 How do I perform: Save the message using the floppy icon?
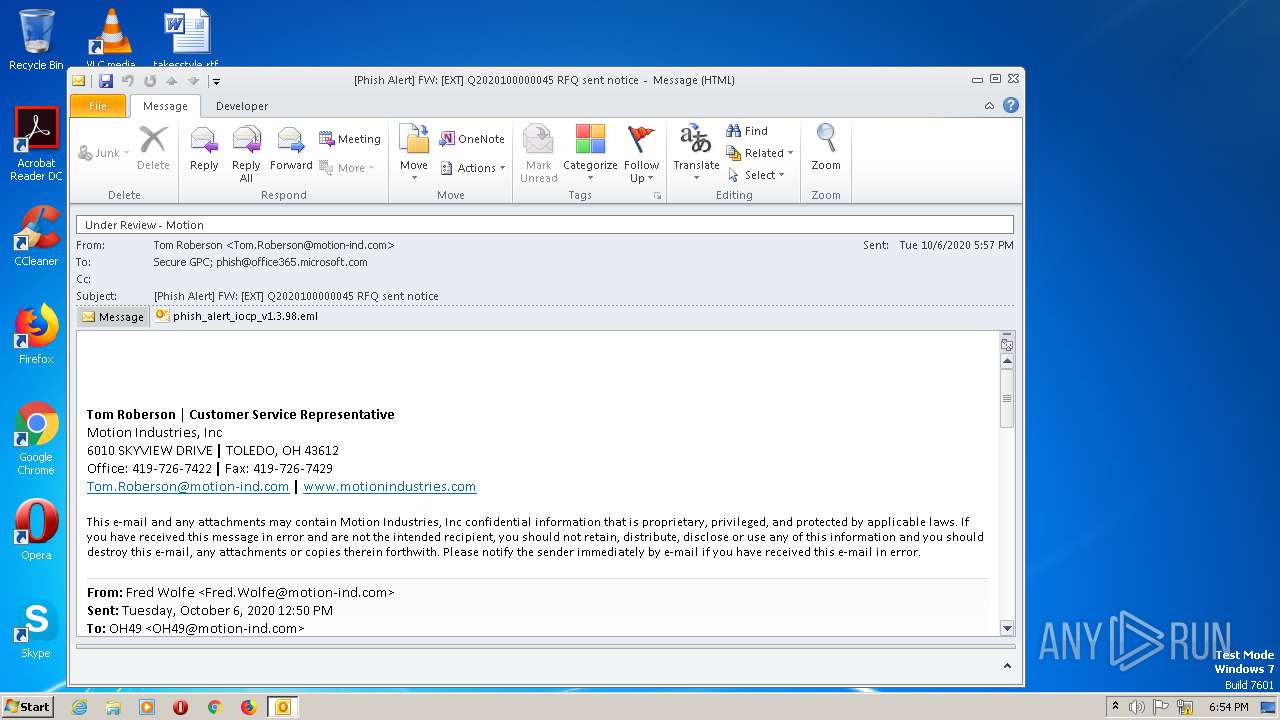tap(105, 80)
